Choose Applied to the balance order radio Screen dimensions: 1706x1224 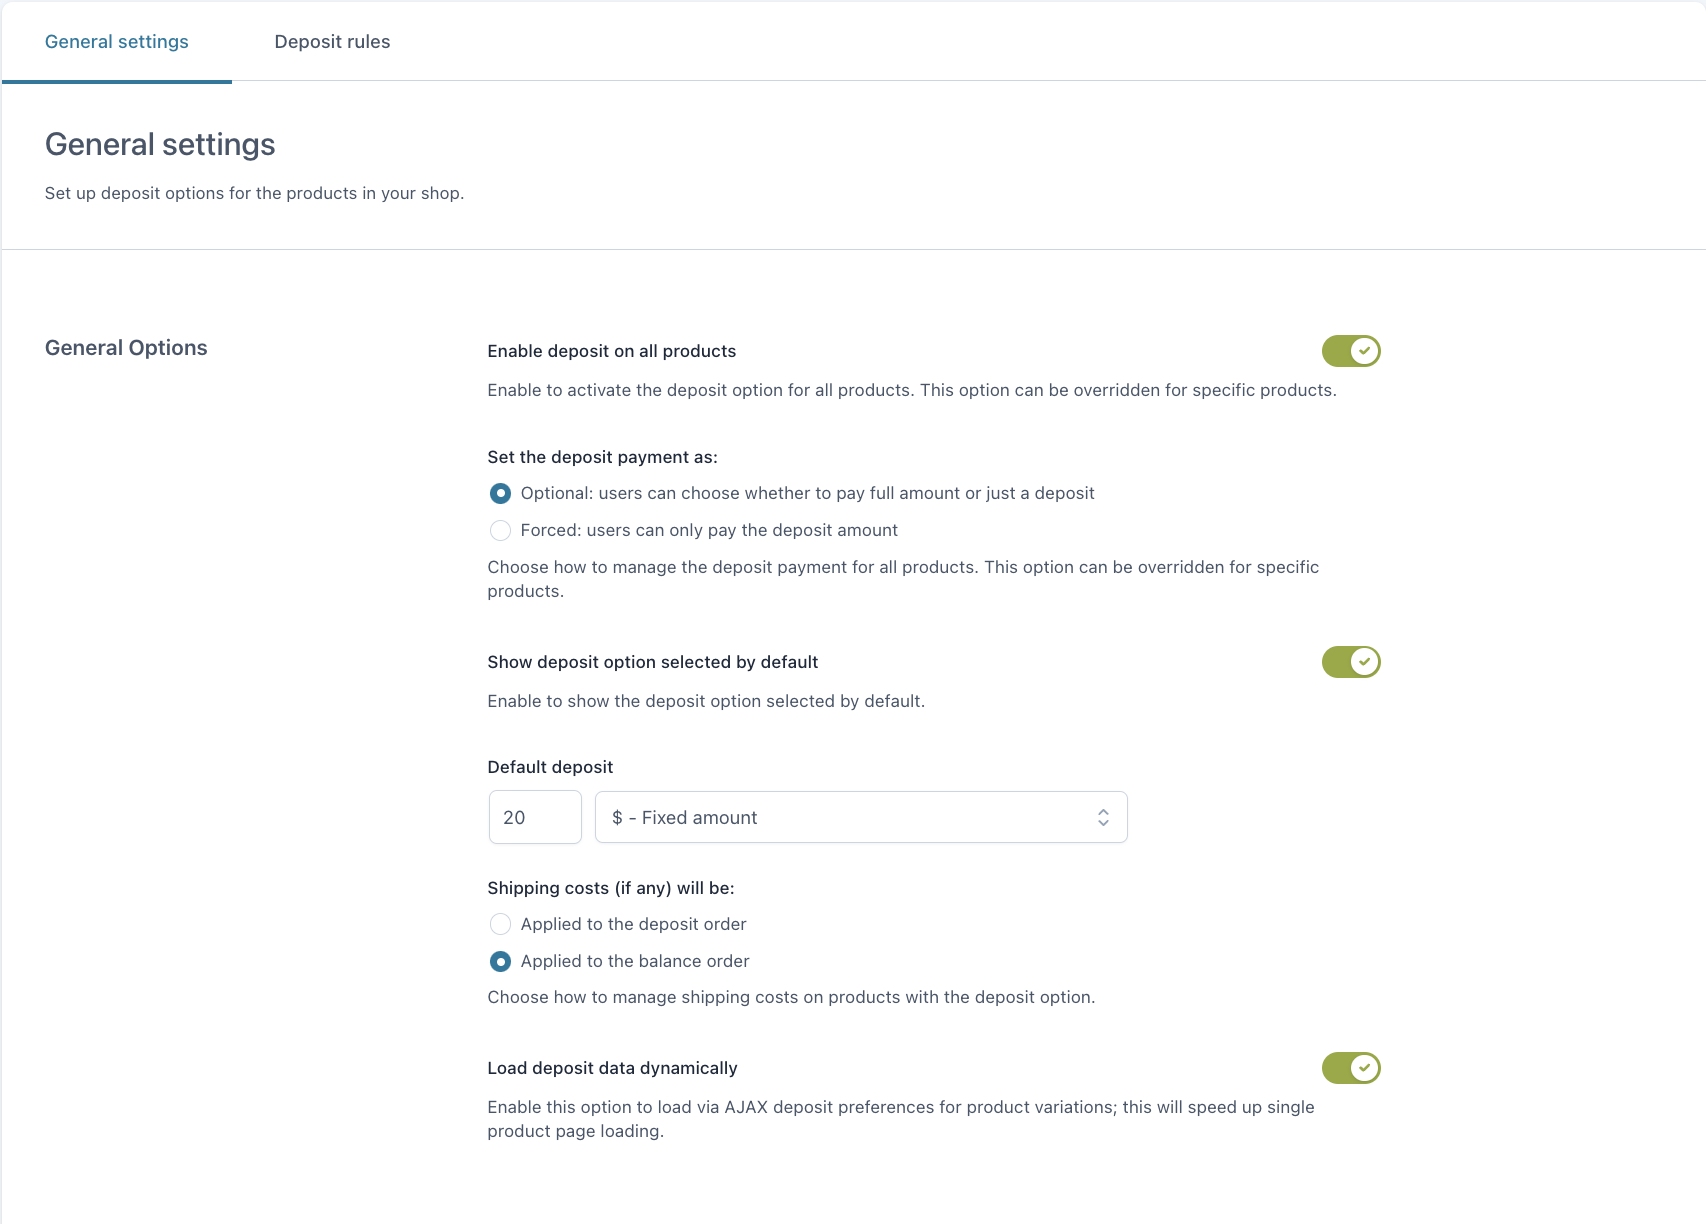500,962
